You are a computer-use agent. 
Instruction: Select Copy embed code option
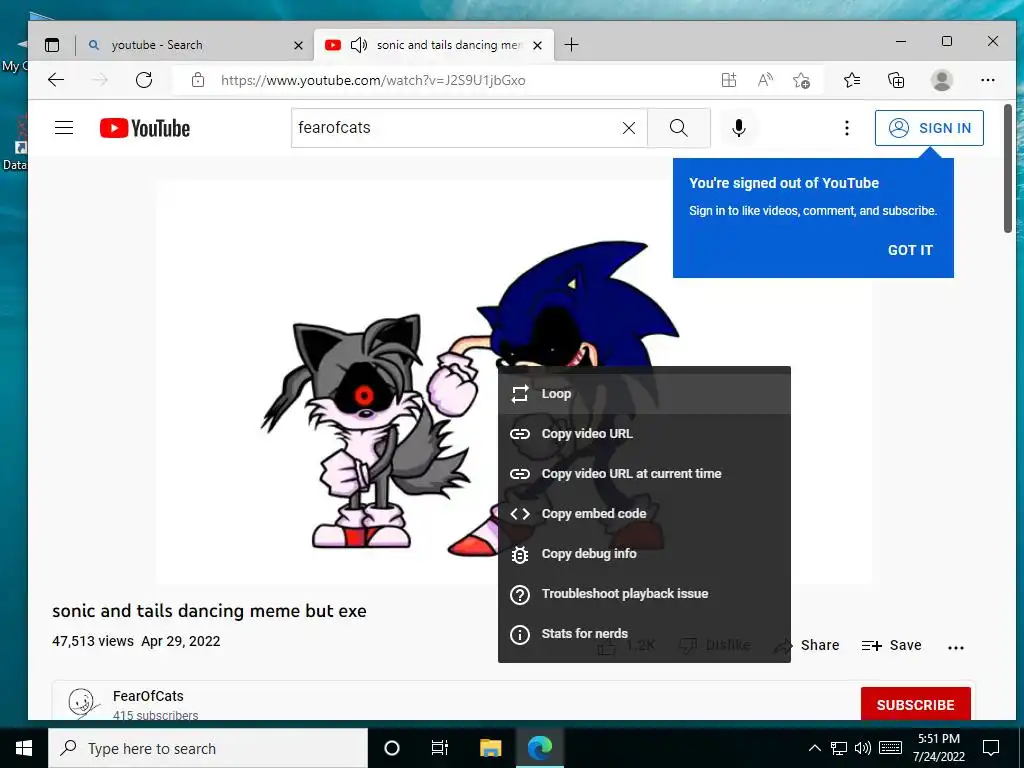point(644,513)
